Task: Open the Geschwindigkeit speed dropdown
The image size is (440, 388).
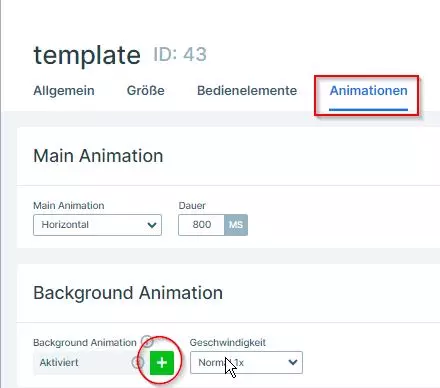Action: coord(246,362)
